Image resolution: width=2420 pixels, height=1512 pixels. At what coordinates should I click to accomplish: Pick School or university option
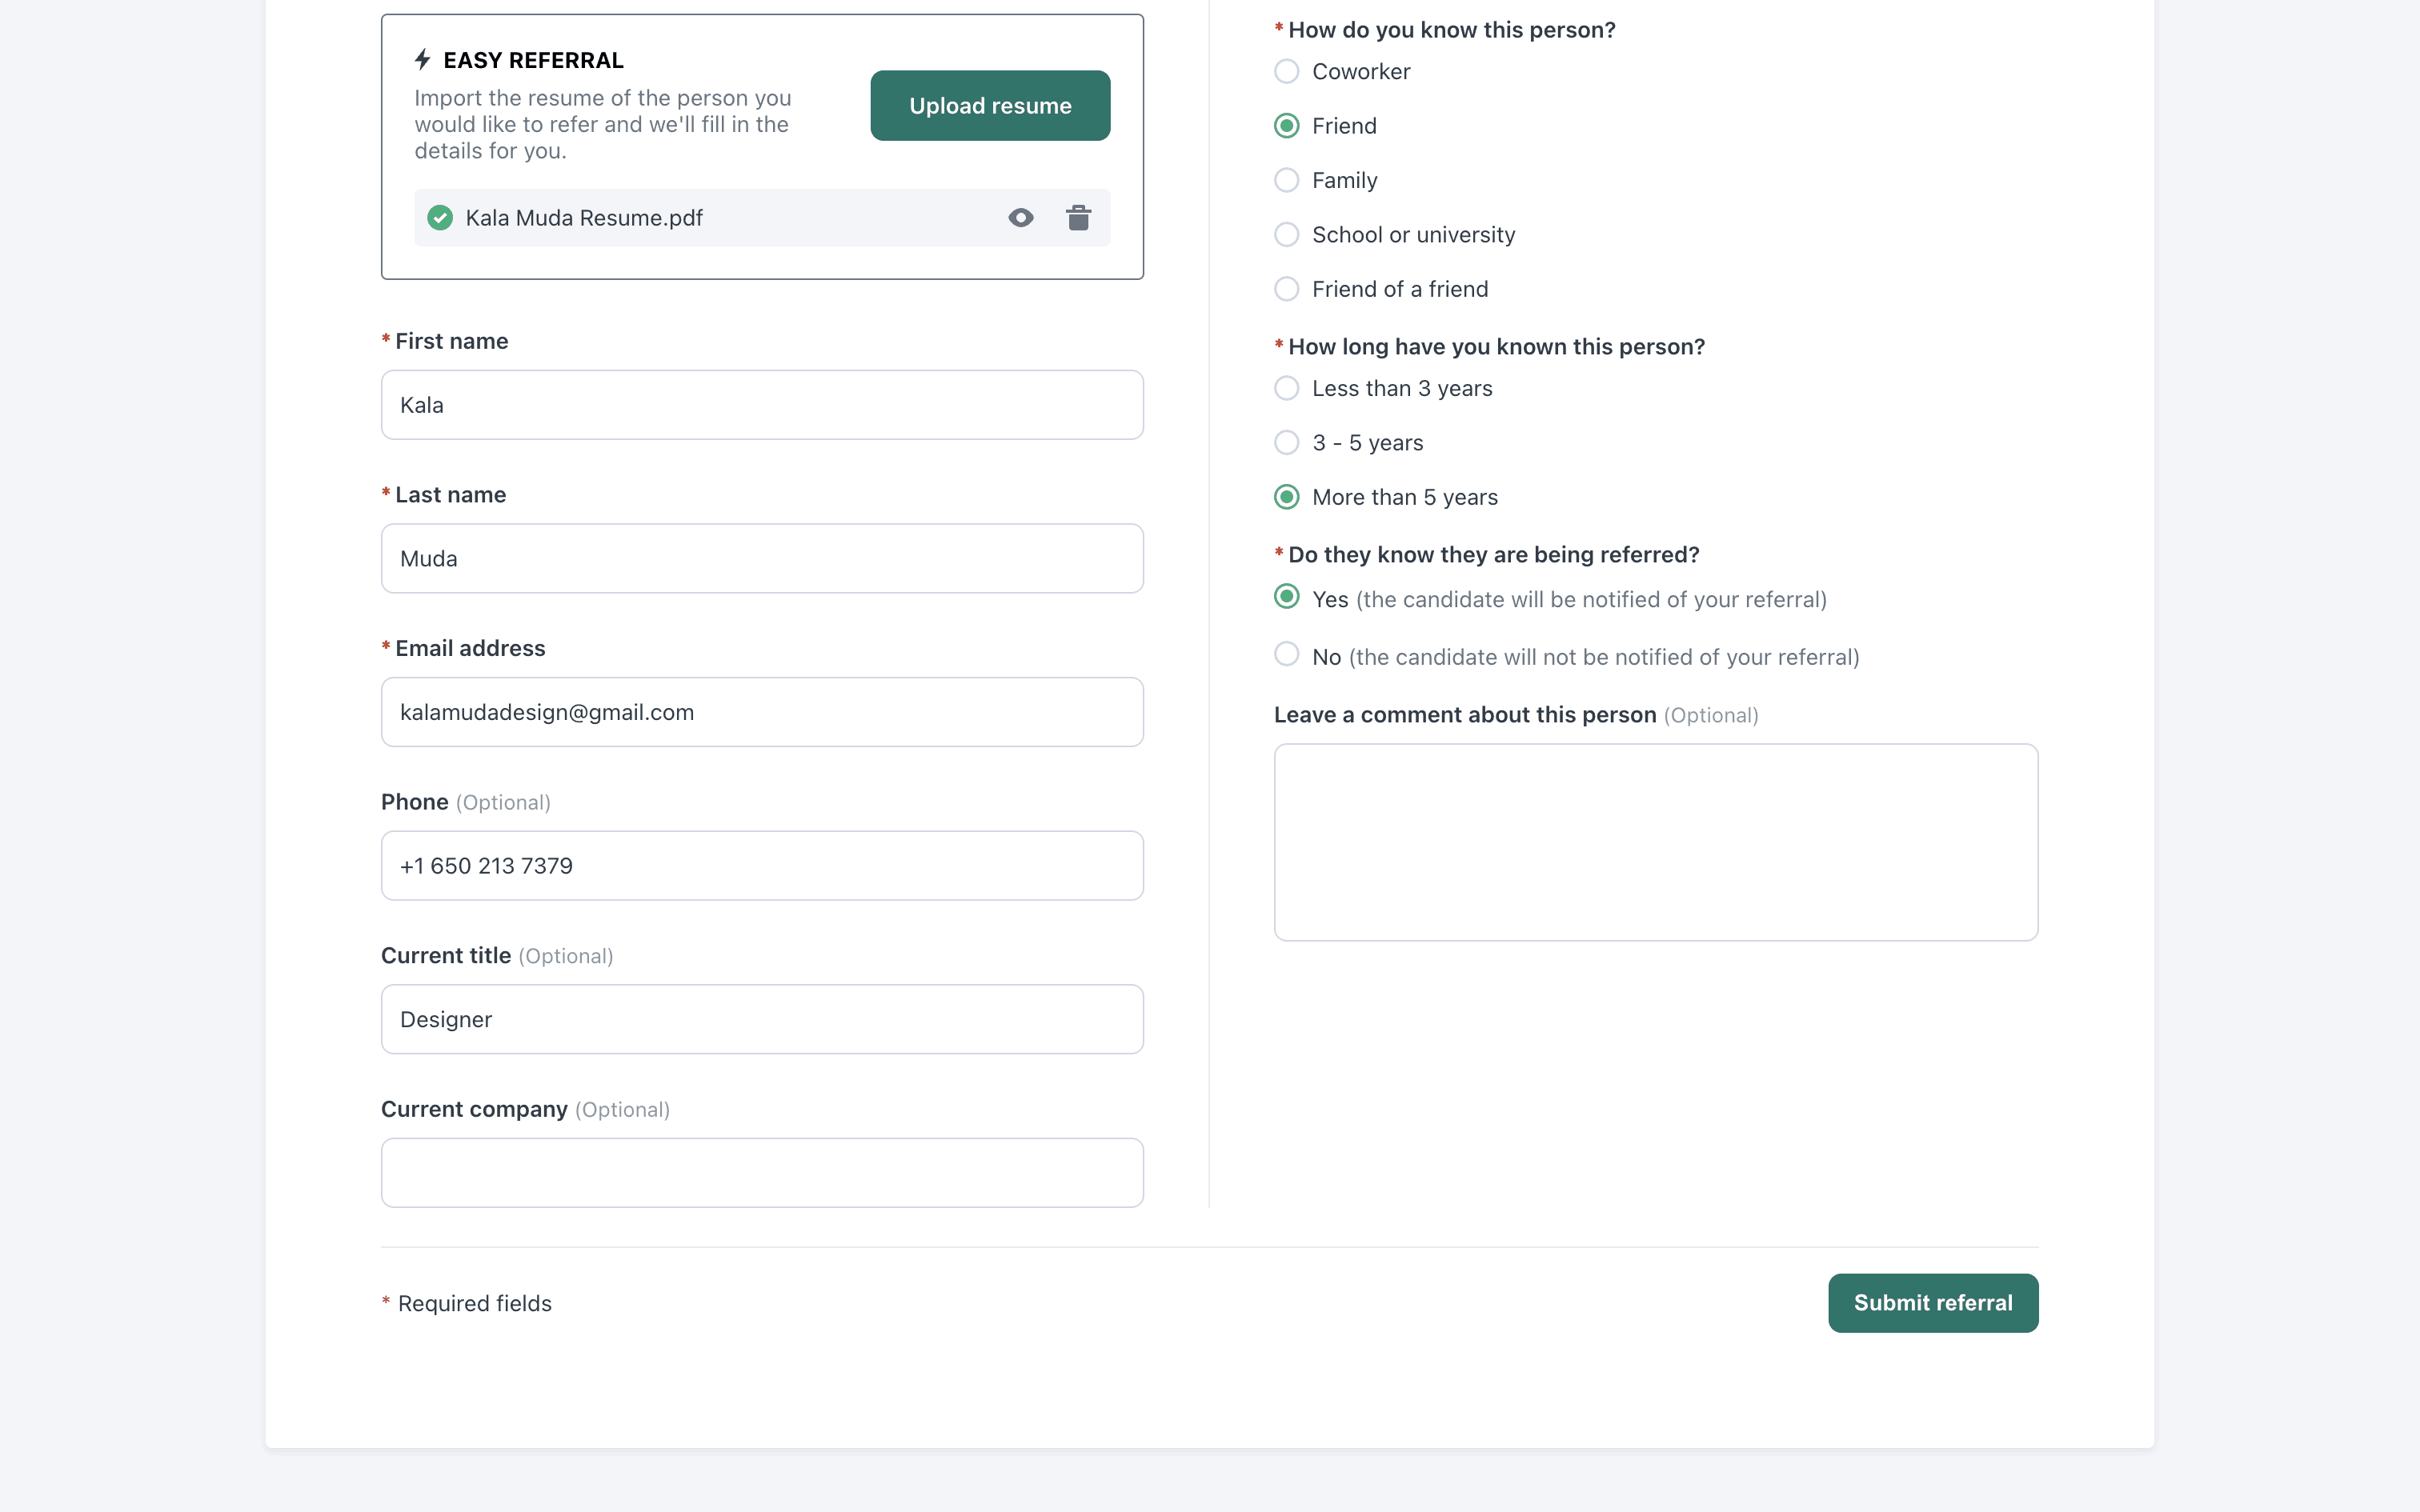click(x=1287, y=234)
